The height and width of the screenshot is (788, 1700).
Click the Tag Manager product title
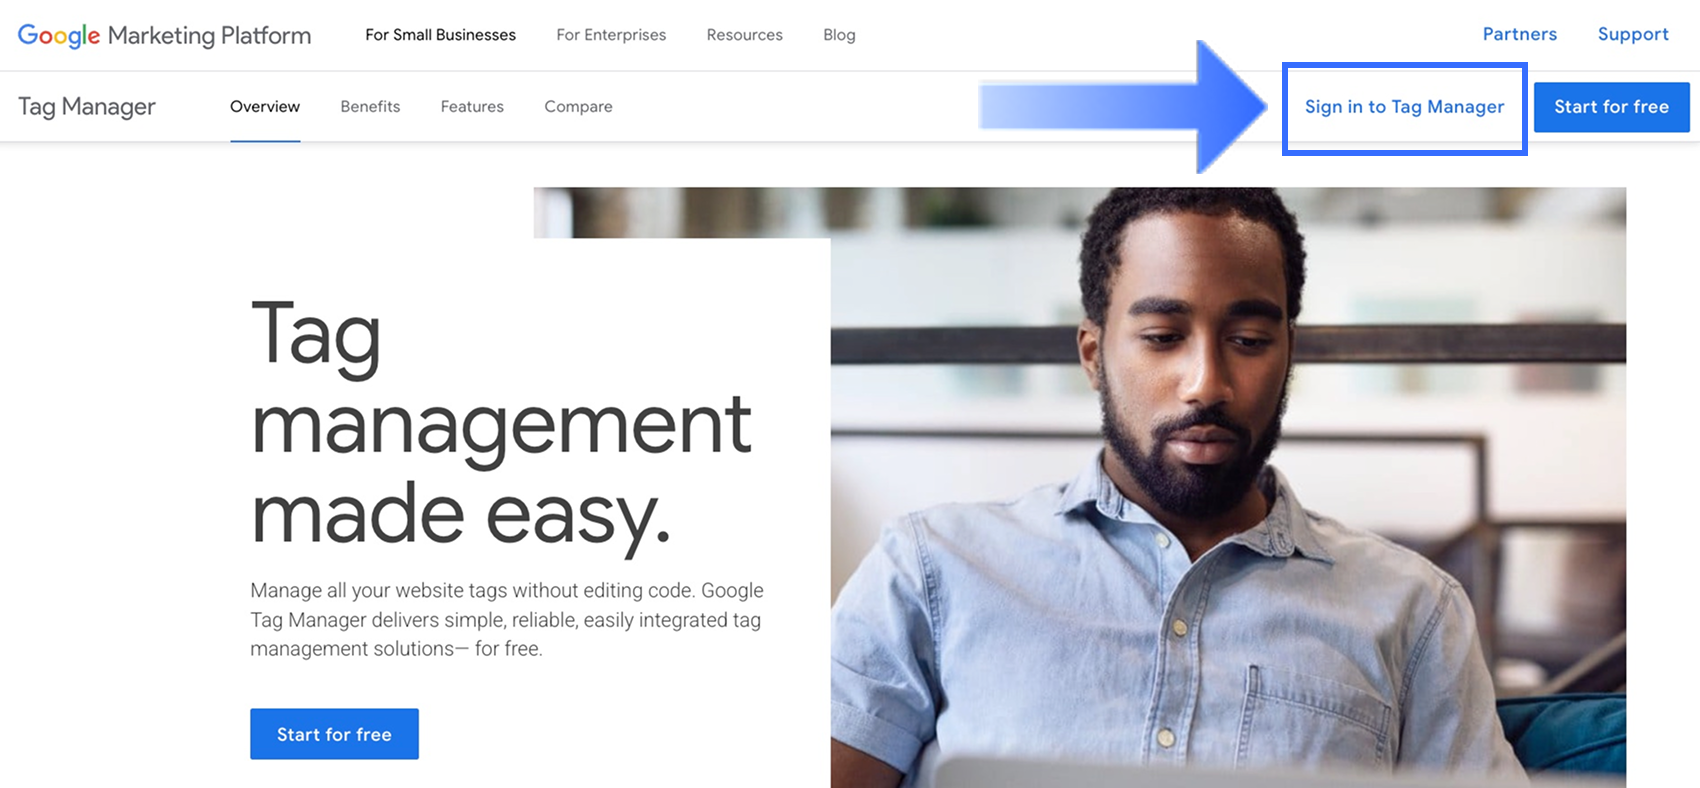[87, 107]
